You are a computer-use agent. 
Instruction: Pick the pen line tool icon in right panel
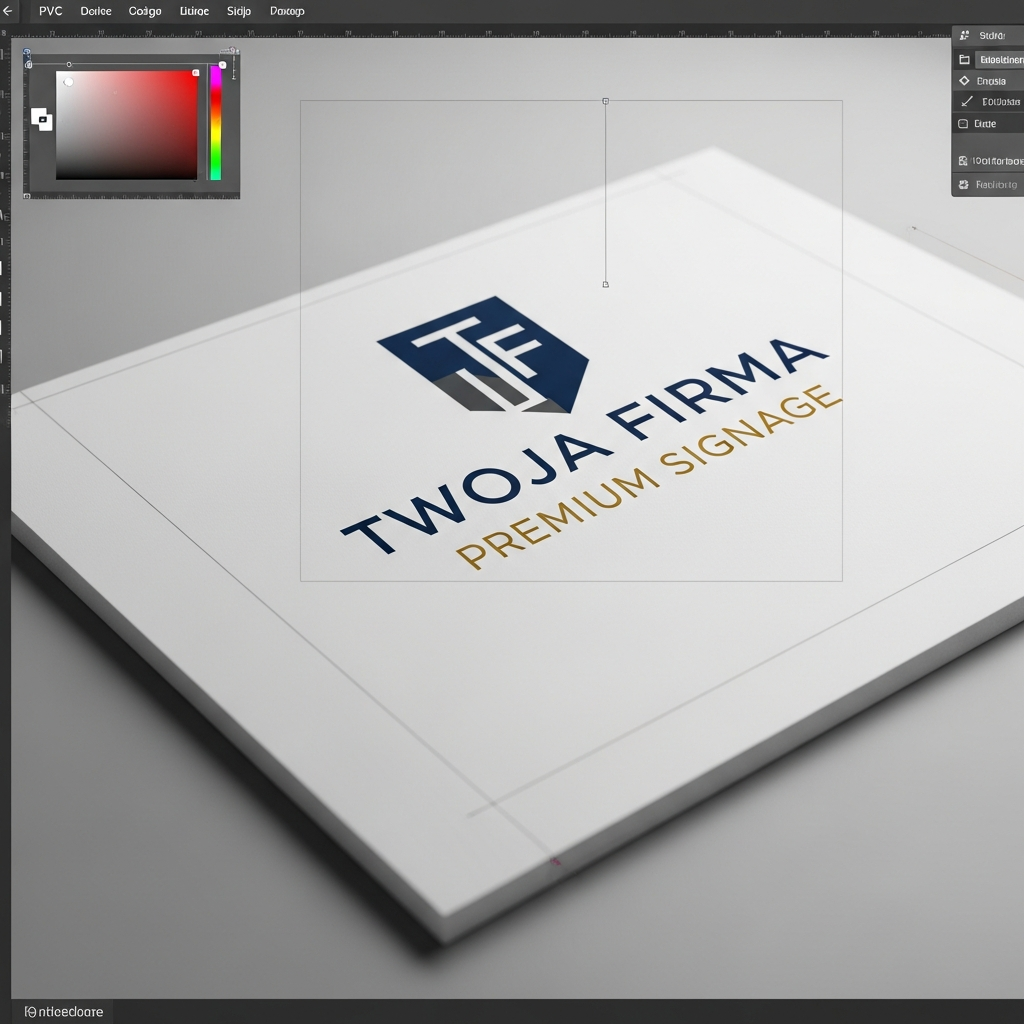[963, 102]
